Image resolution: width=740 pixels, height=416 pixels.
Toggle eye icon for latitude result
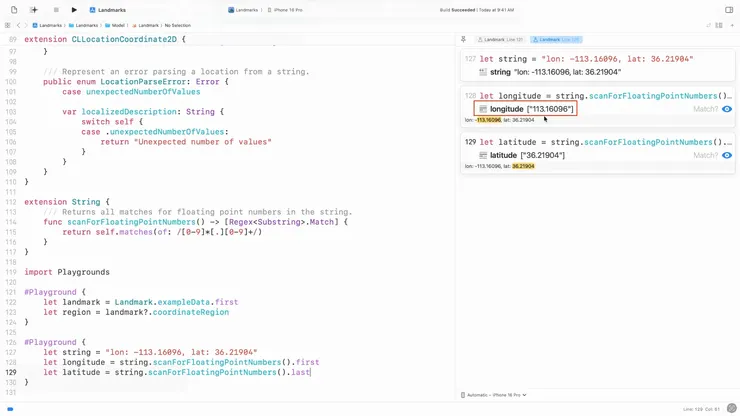pos(727,155)
